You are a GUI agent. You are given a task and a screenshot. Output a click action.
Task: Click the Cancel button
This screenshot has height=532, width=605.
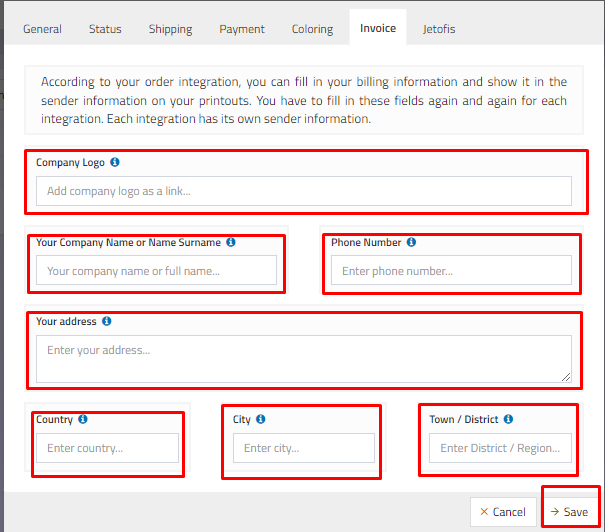pos(503,512)
